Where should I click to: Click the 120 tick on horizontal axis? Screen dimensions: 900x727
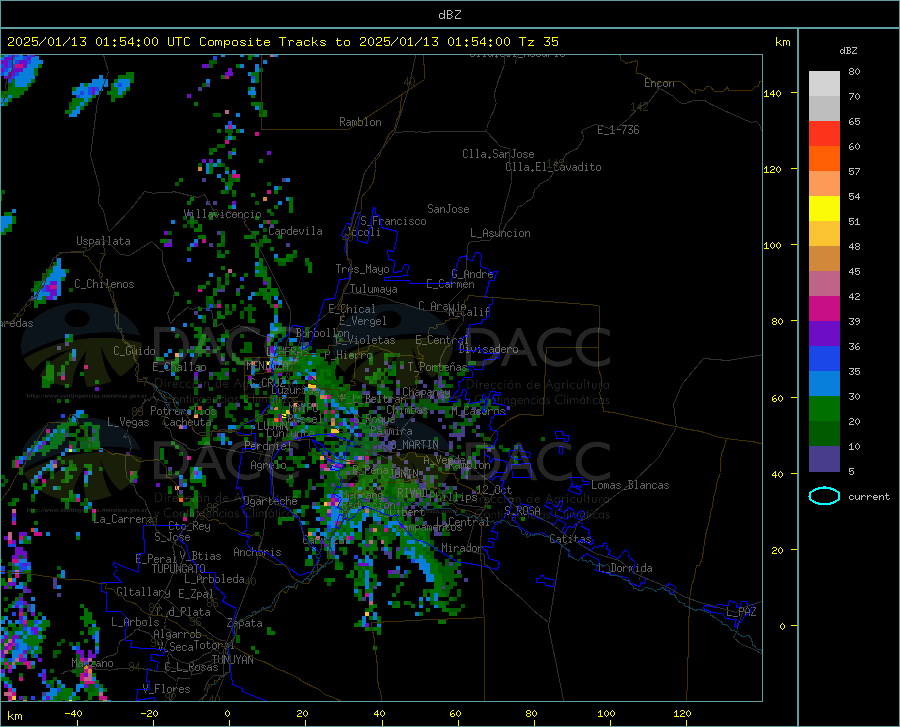pos(682,713)
